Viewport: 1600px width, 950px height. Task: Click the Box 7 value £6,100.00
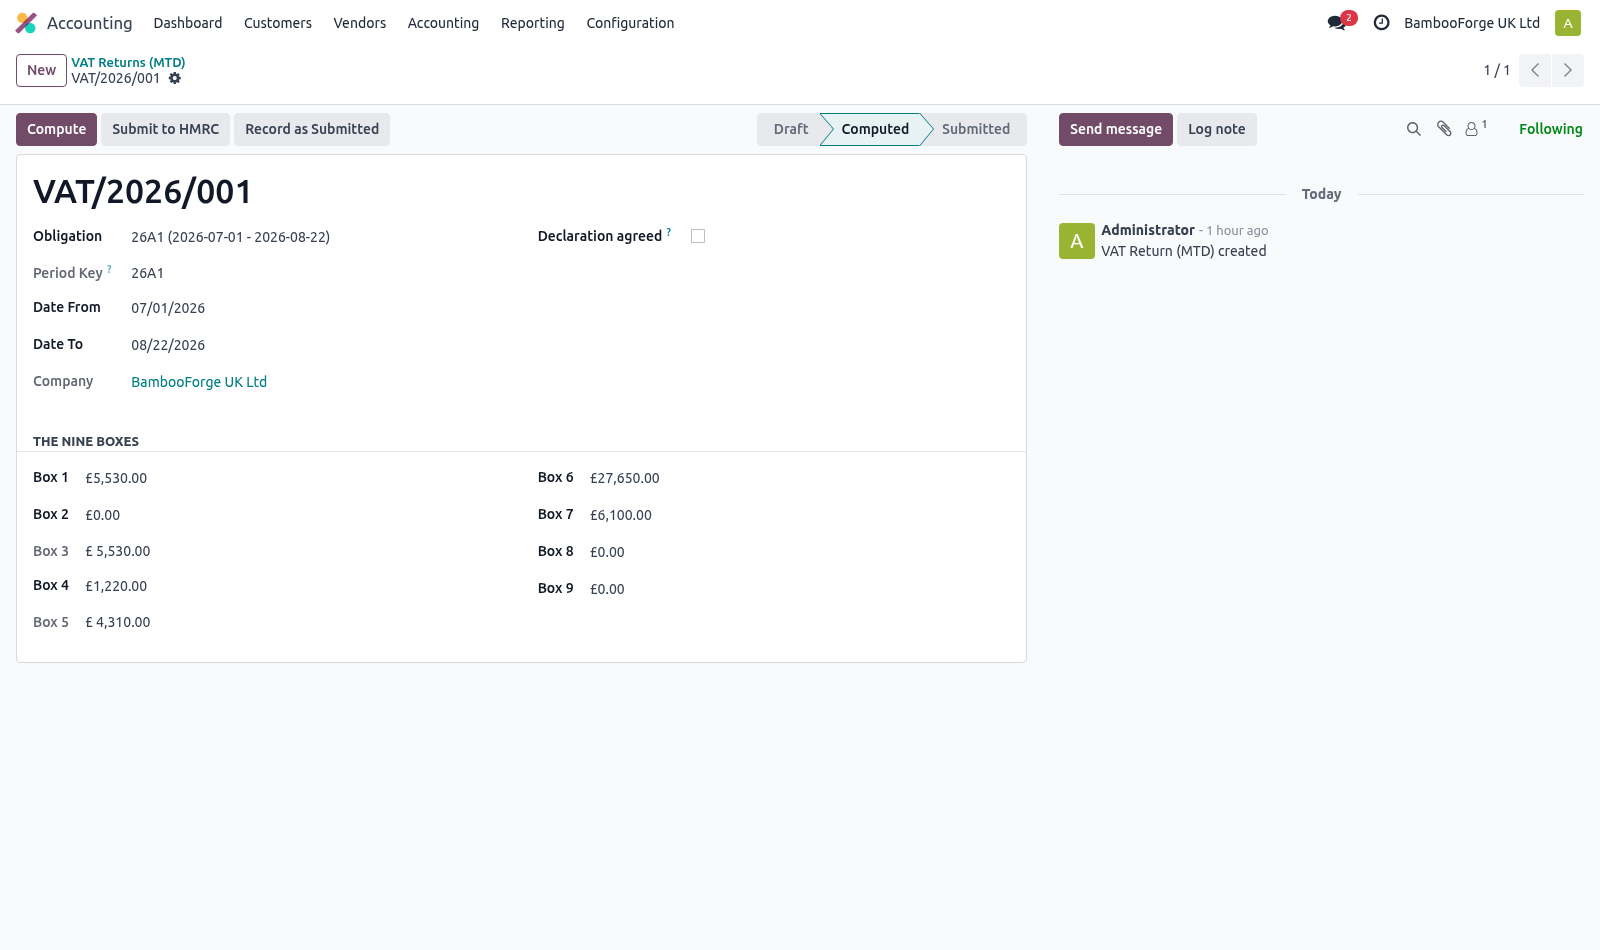[621, 515]
